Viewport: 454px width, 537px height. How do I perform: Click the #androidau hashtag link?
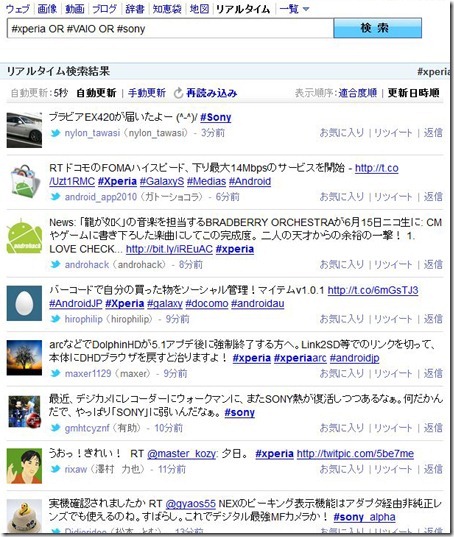click(x=257, y=304)
